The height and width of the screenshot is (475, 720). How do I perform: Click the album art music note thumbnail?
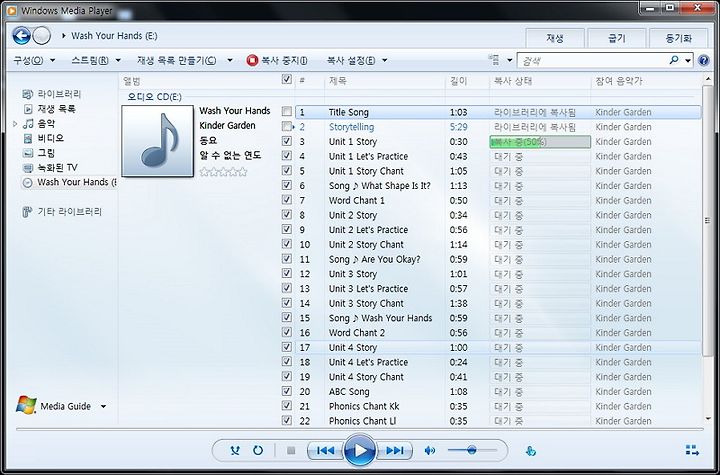(158, 141)
